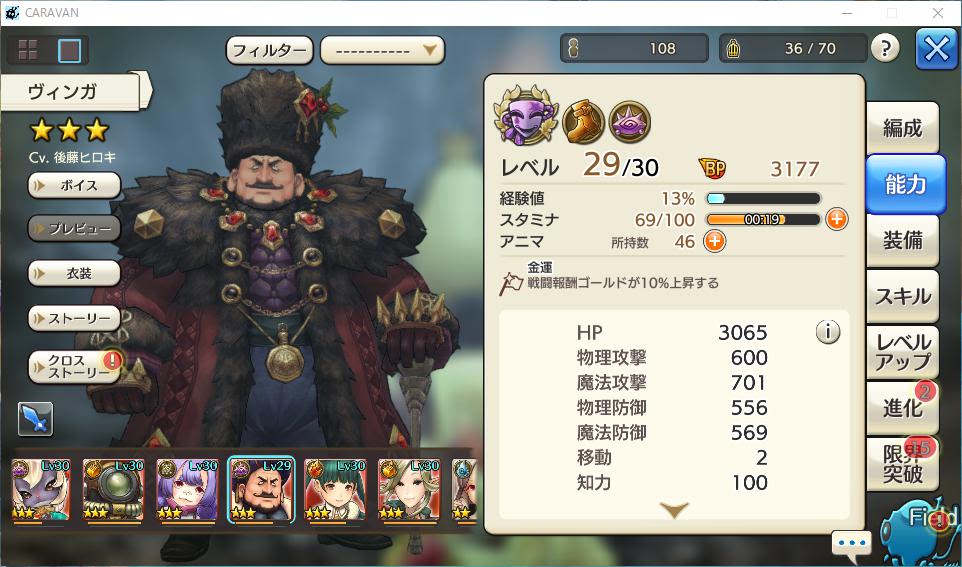Click the golden boot skill icon

583,122
